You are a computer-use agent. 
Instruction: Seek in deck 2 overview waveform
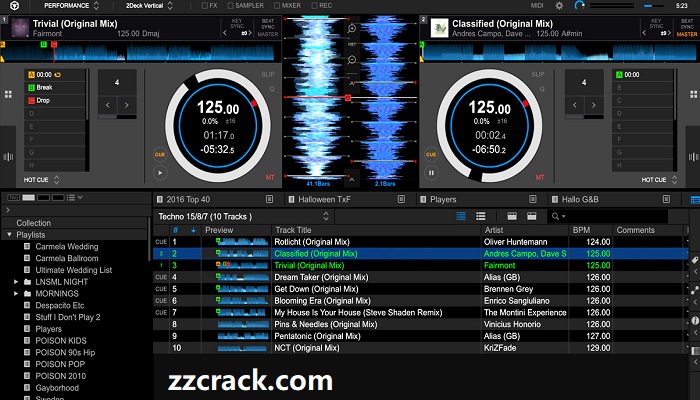(x=560, y=52)
